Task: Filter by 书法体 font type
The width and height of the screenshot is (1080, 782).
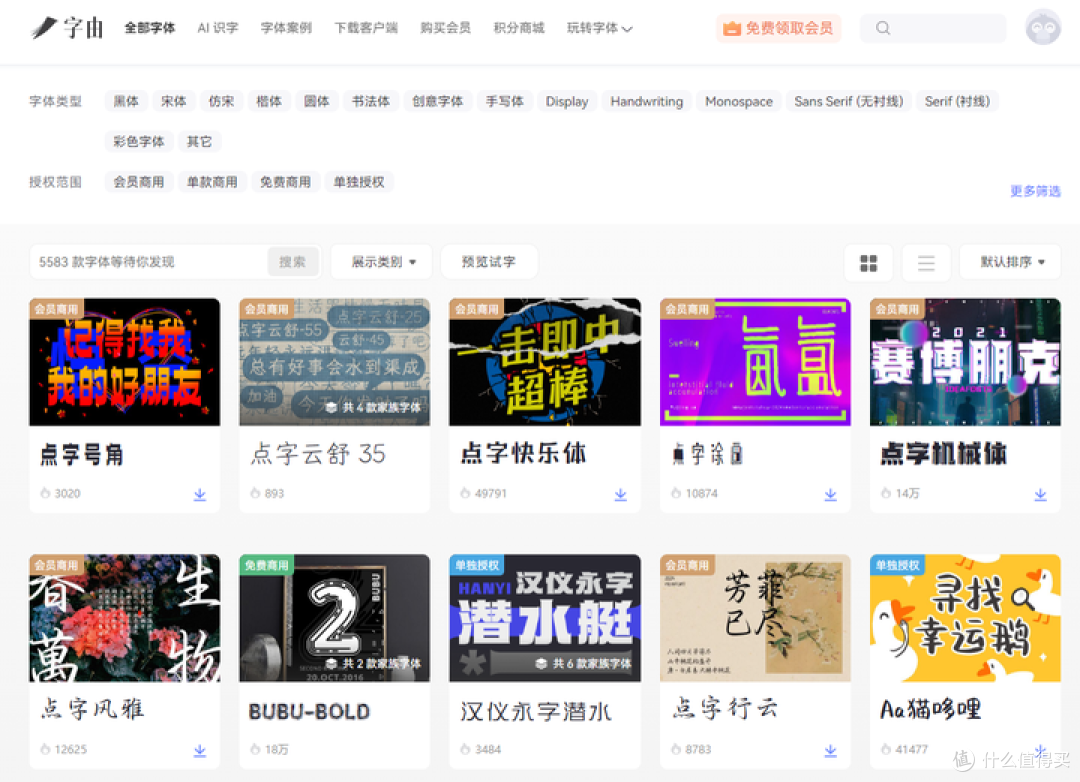Action: point(371,101)
